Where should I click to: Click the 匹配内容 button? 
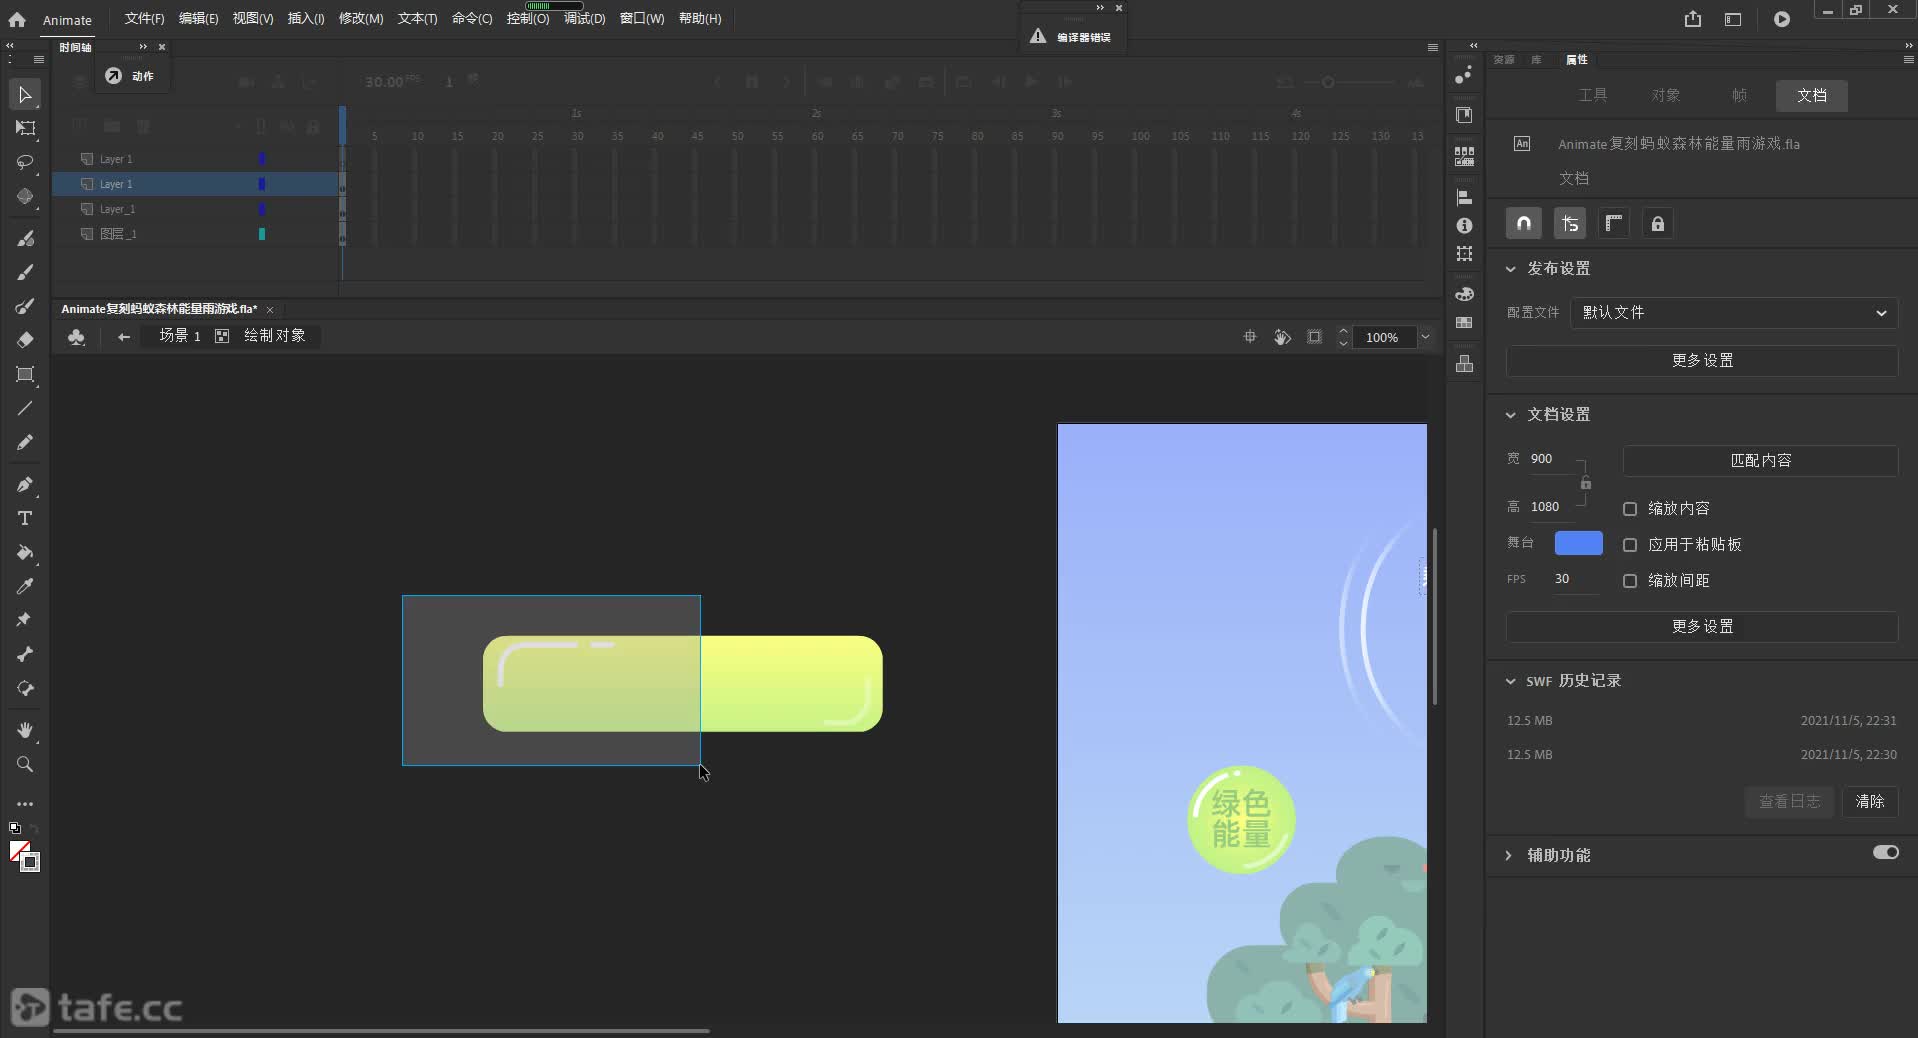point(1760,461)
